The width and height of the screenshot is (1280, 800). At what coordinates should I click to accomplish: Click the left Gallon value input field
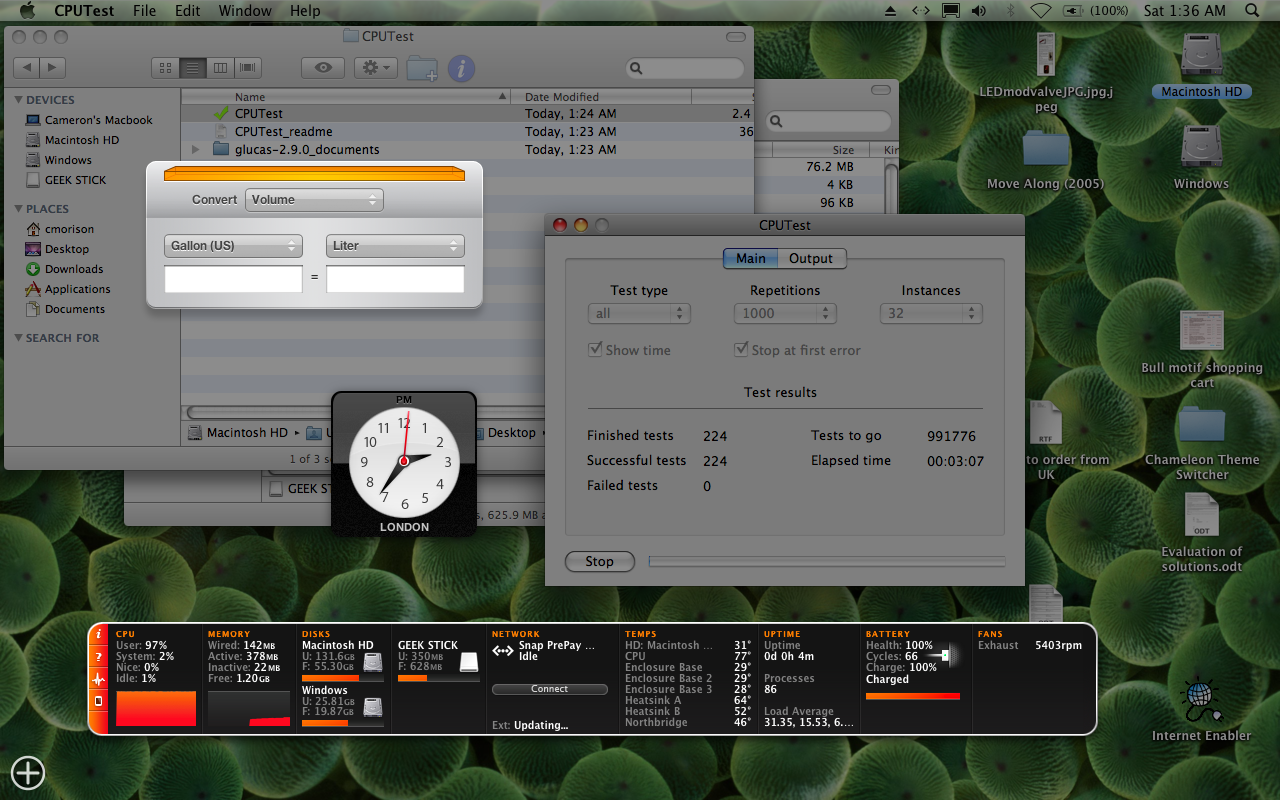[x=233, y=279]
